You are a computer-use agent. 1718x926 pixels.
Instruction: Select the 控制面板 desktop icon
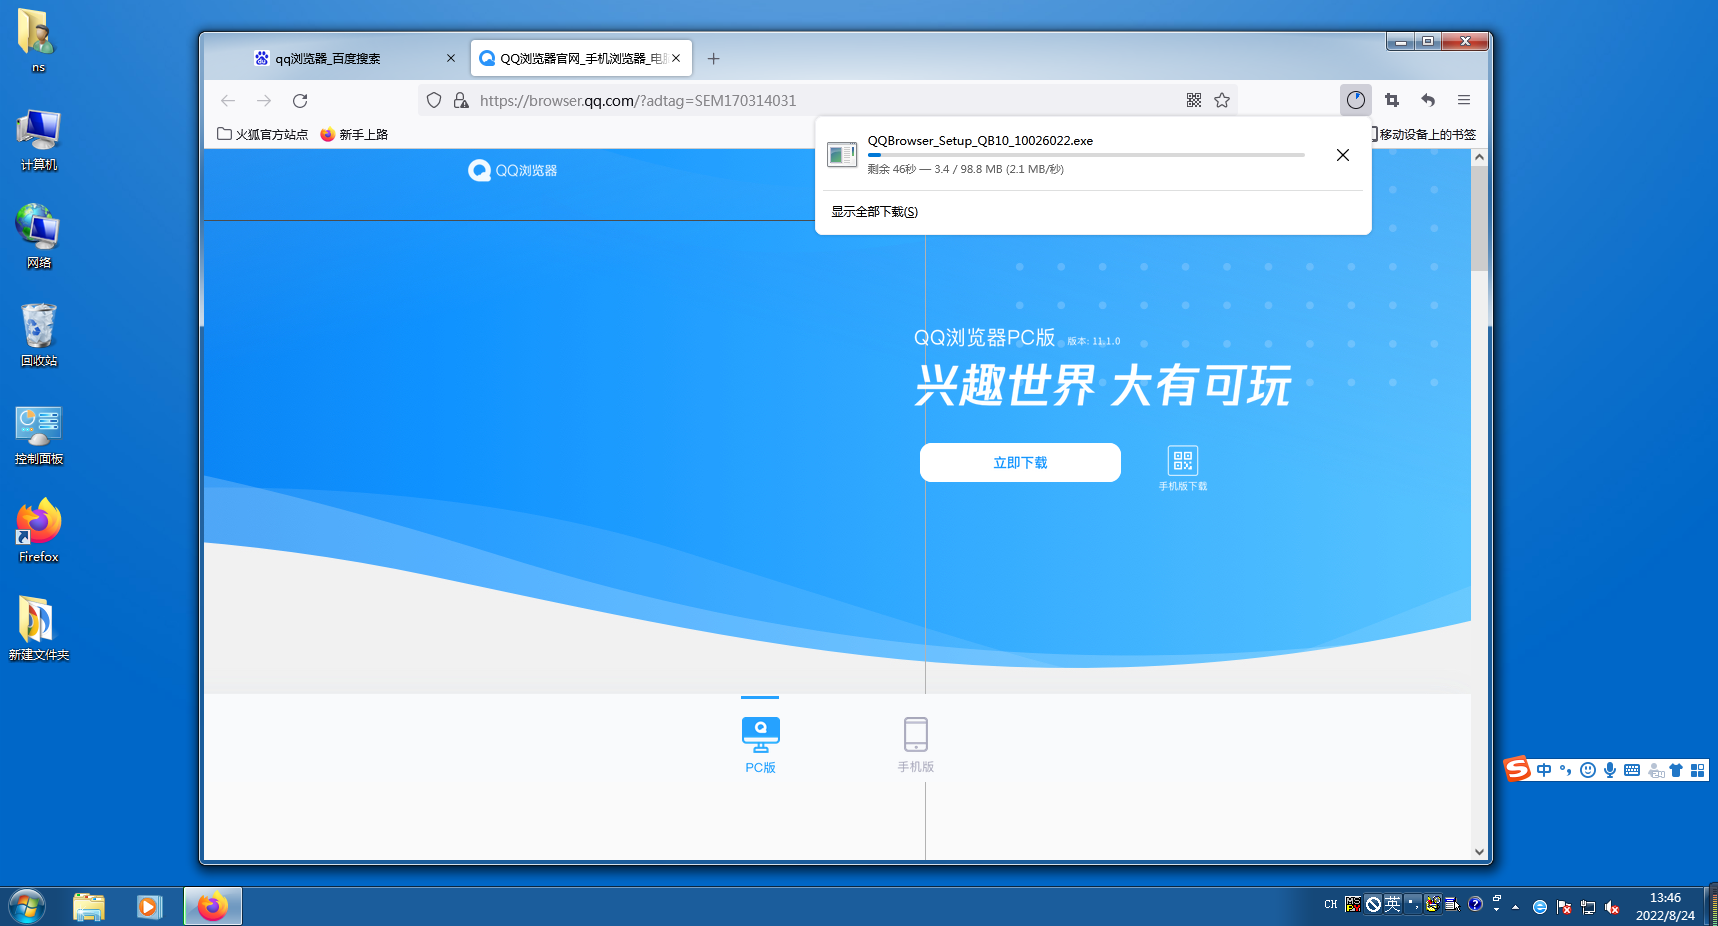(x=38, y=434)
